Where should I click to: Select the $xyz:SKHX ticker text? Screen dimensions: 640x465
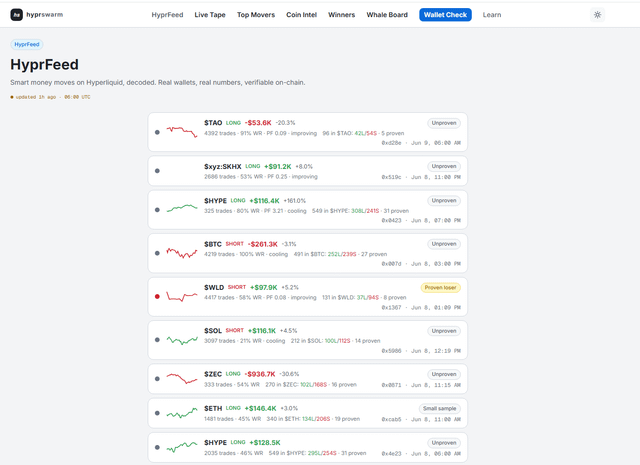pos(223,167)
